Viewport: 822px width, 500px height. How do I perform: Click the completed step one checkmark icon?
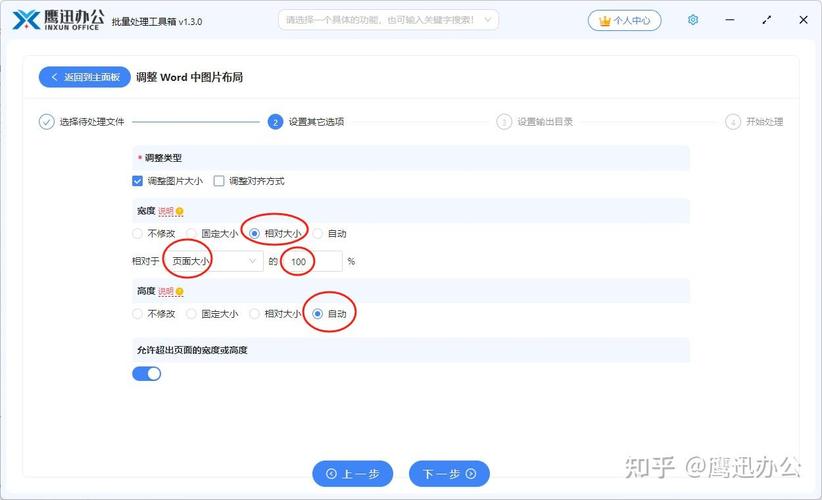coord(46,122)
